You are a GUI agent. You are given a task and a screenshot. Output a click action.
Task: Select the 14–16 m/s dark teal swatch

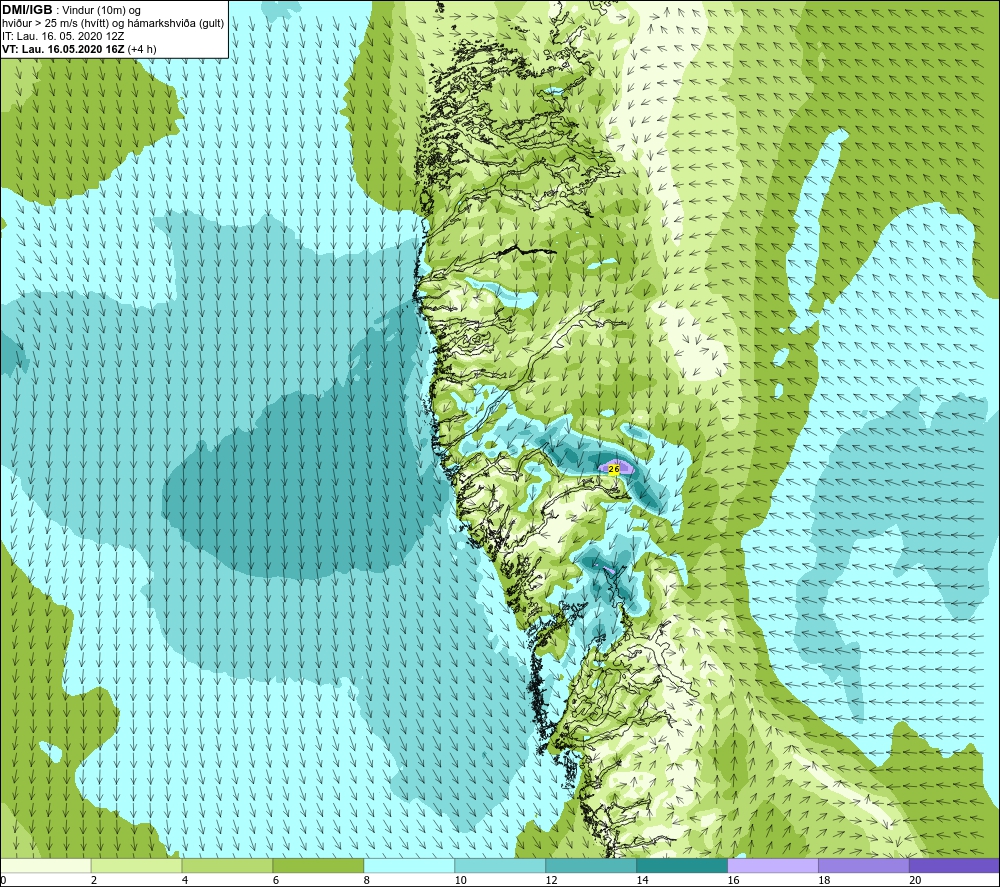pos(682,865)
